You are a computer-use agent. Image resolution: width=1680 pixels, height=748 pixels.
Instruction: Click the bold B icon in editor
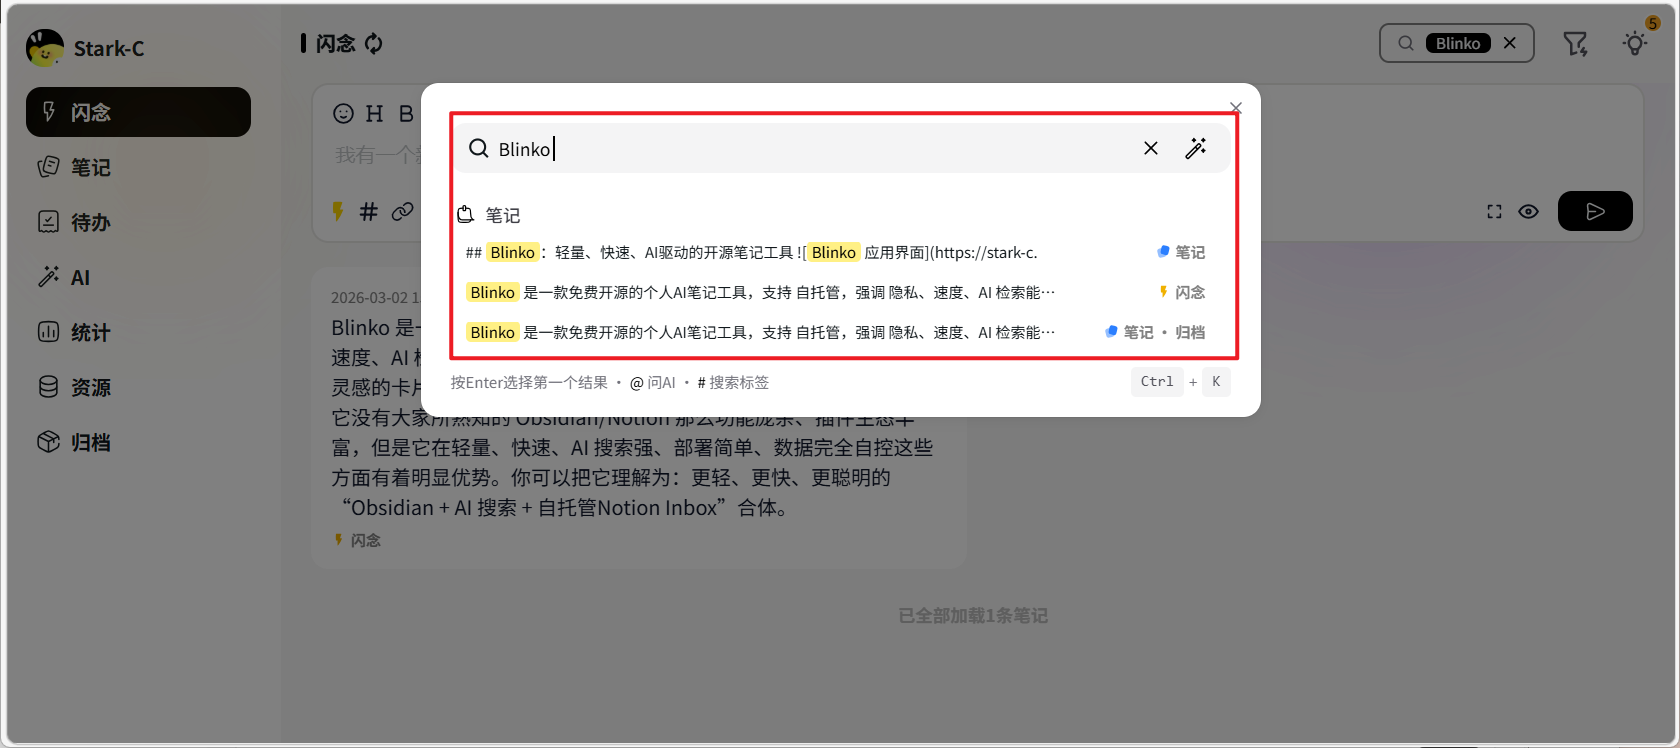point(406,114)
